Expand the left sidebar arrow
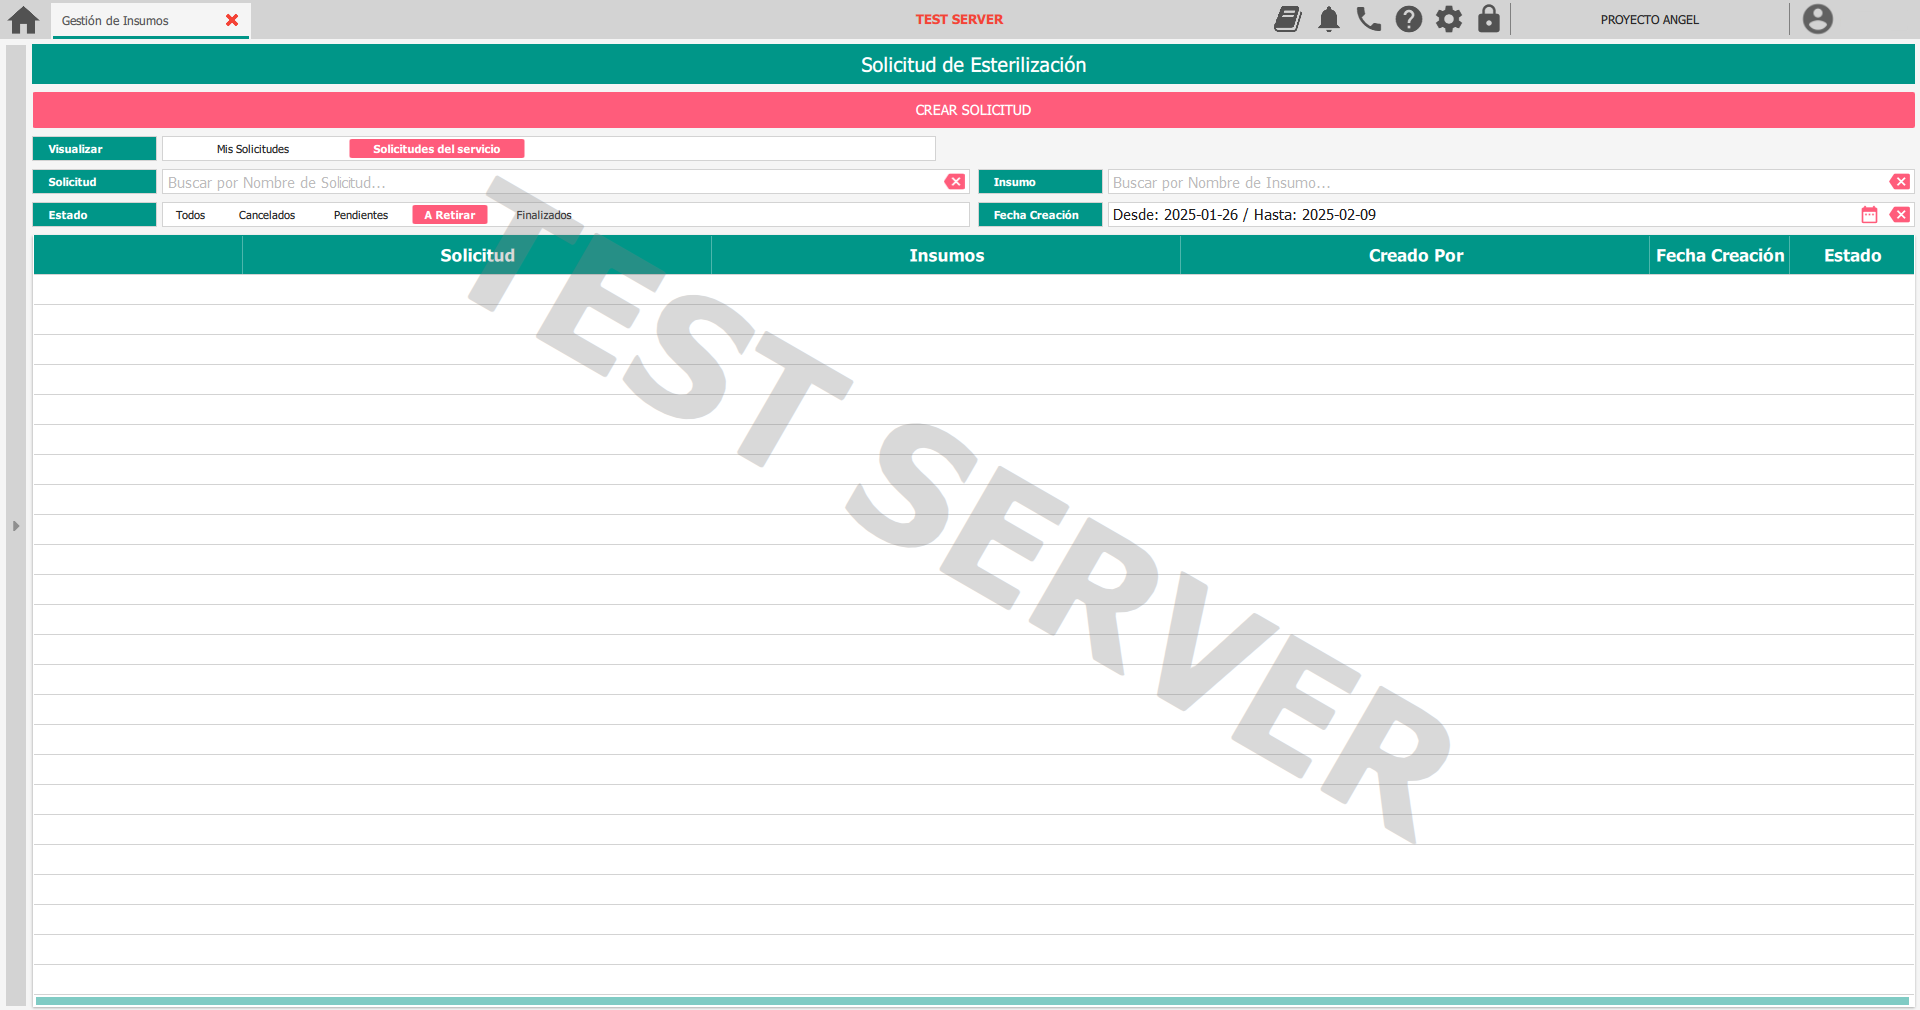The image size is (1920, 1010). 16,526
